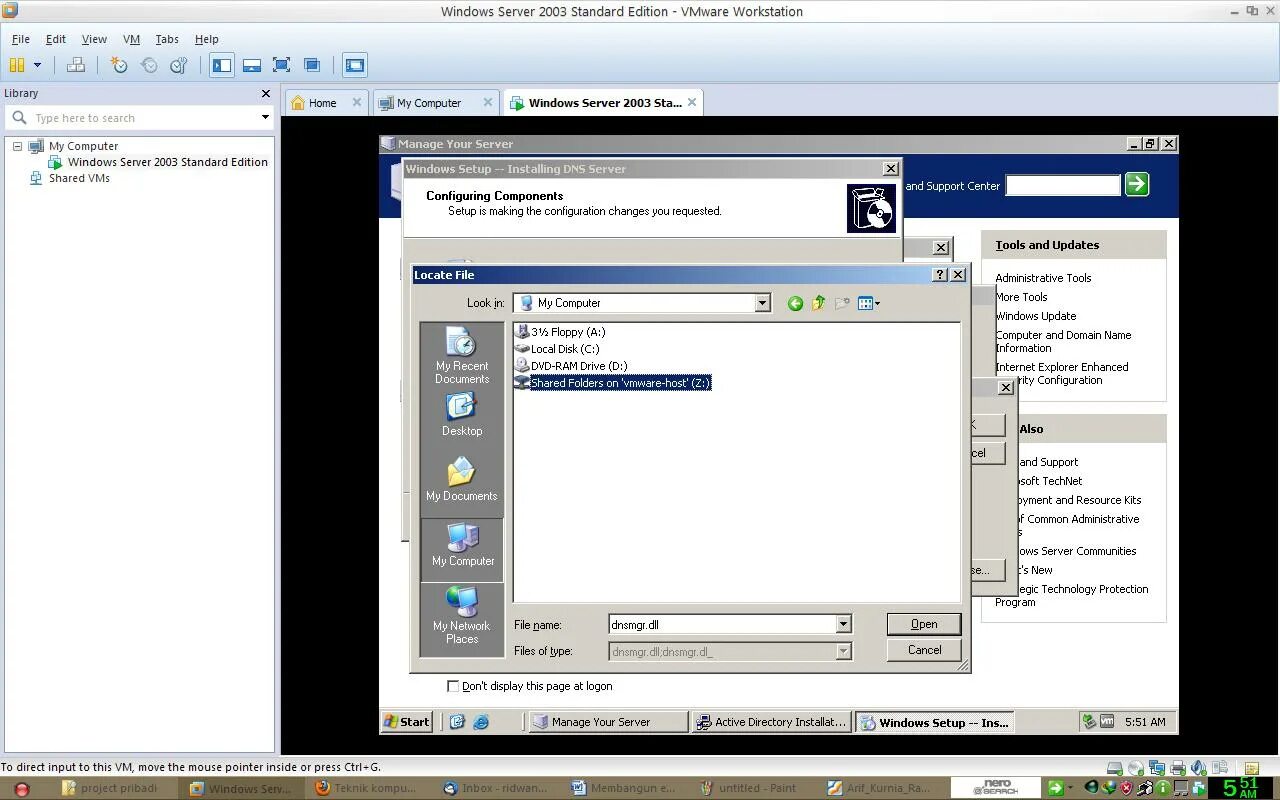Click Send Ctrl+Alt+Del toolbar icon
Viewport: 1280px width, 800px height.
point(76,65)
